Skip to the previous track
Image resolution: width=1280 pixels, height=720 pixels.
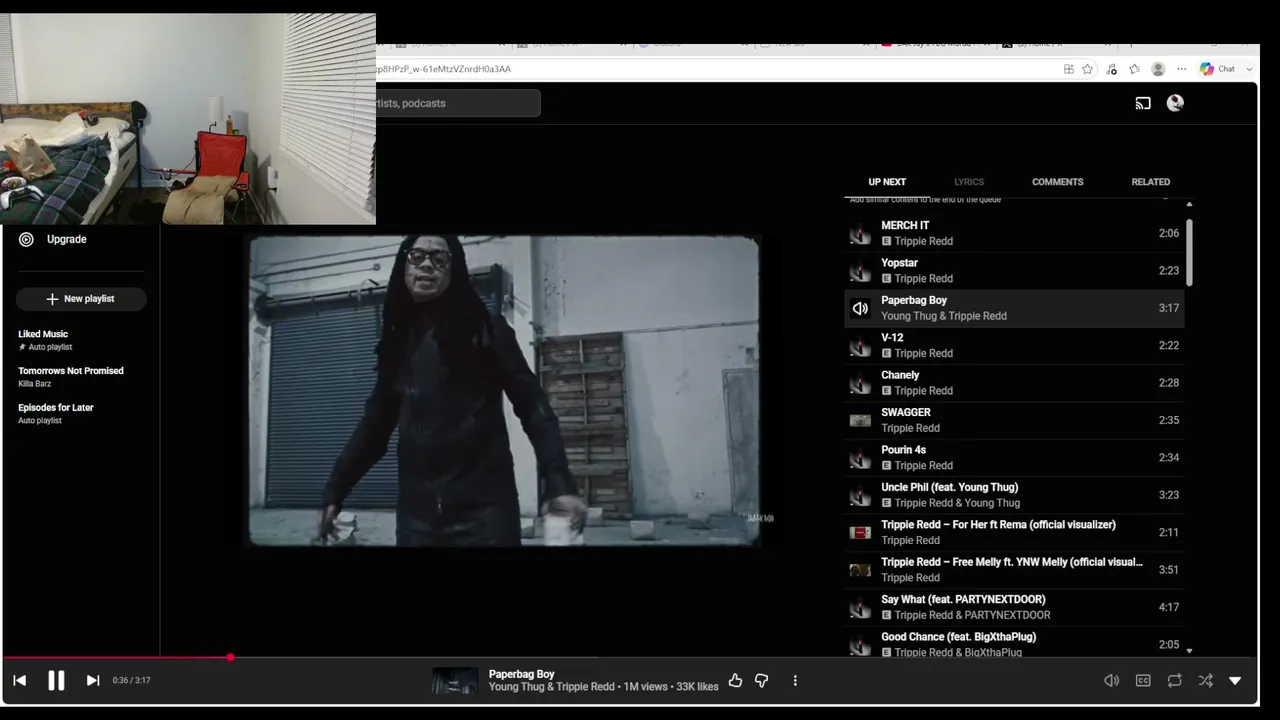(19, 681)
